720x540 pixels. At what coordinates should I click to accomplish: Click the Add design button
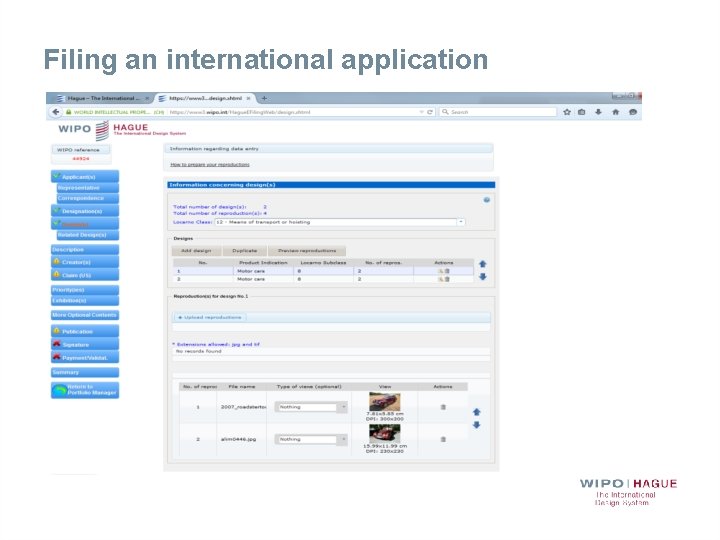(196, 251)
